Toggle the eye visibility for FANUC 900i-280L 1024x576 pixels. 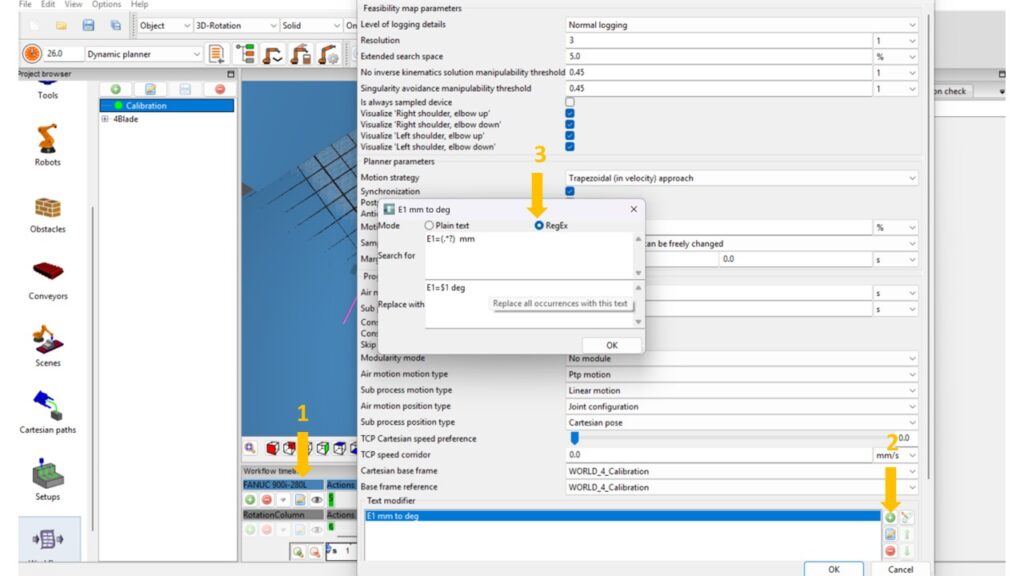pyautogui.click(x=315, y=500)
